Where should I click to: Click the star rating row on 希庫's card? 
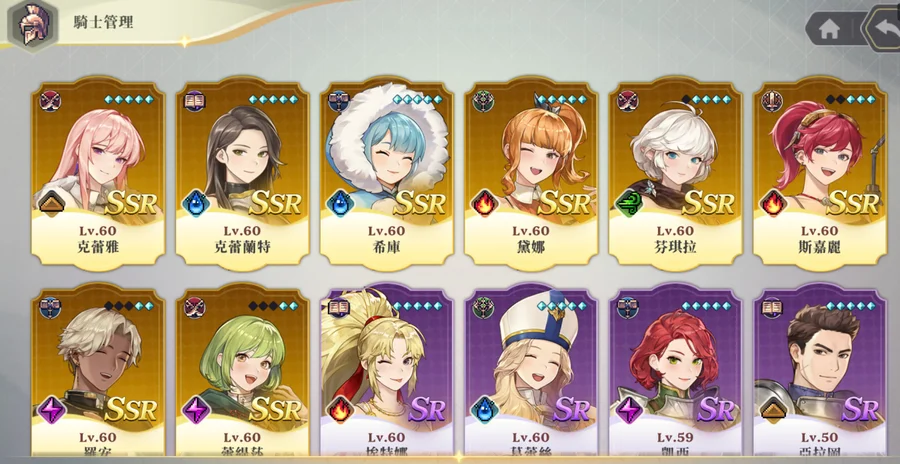point(417,99)
